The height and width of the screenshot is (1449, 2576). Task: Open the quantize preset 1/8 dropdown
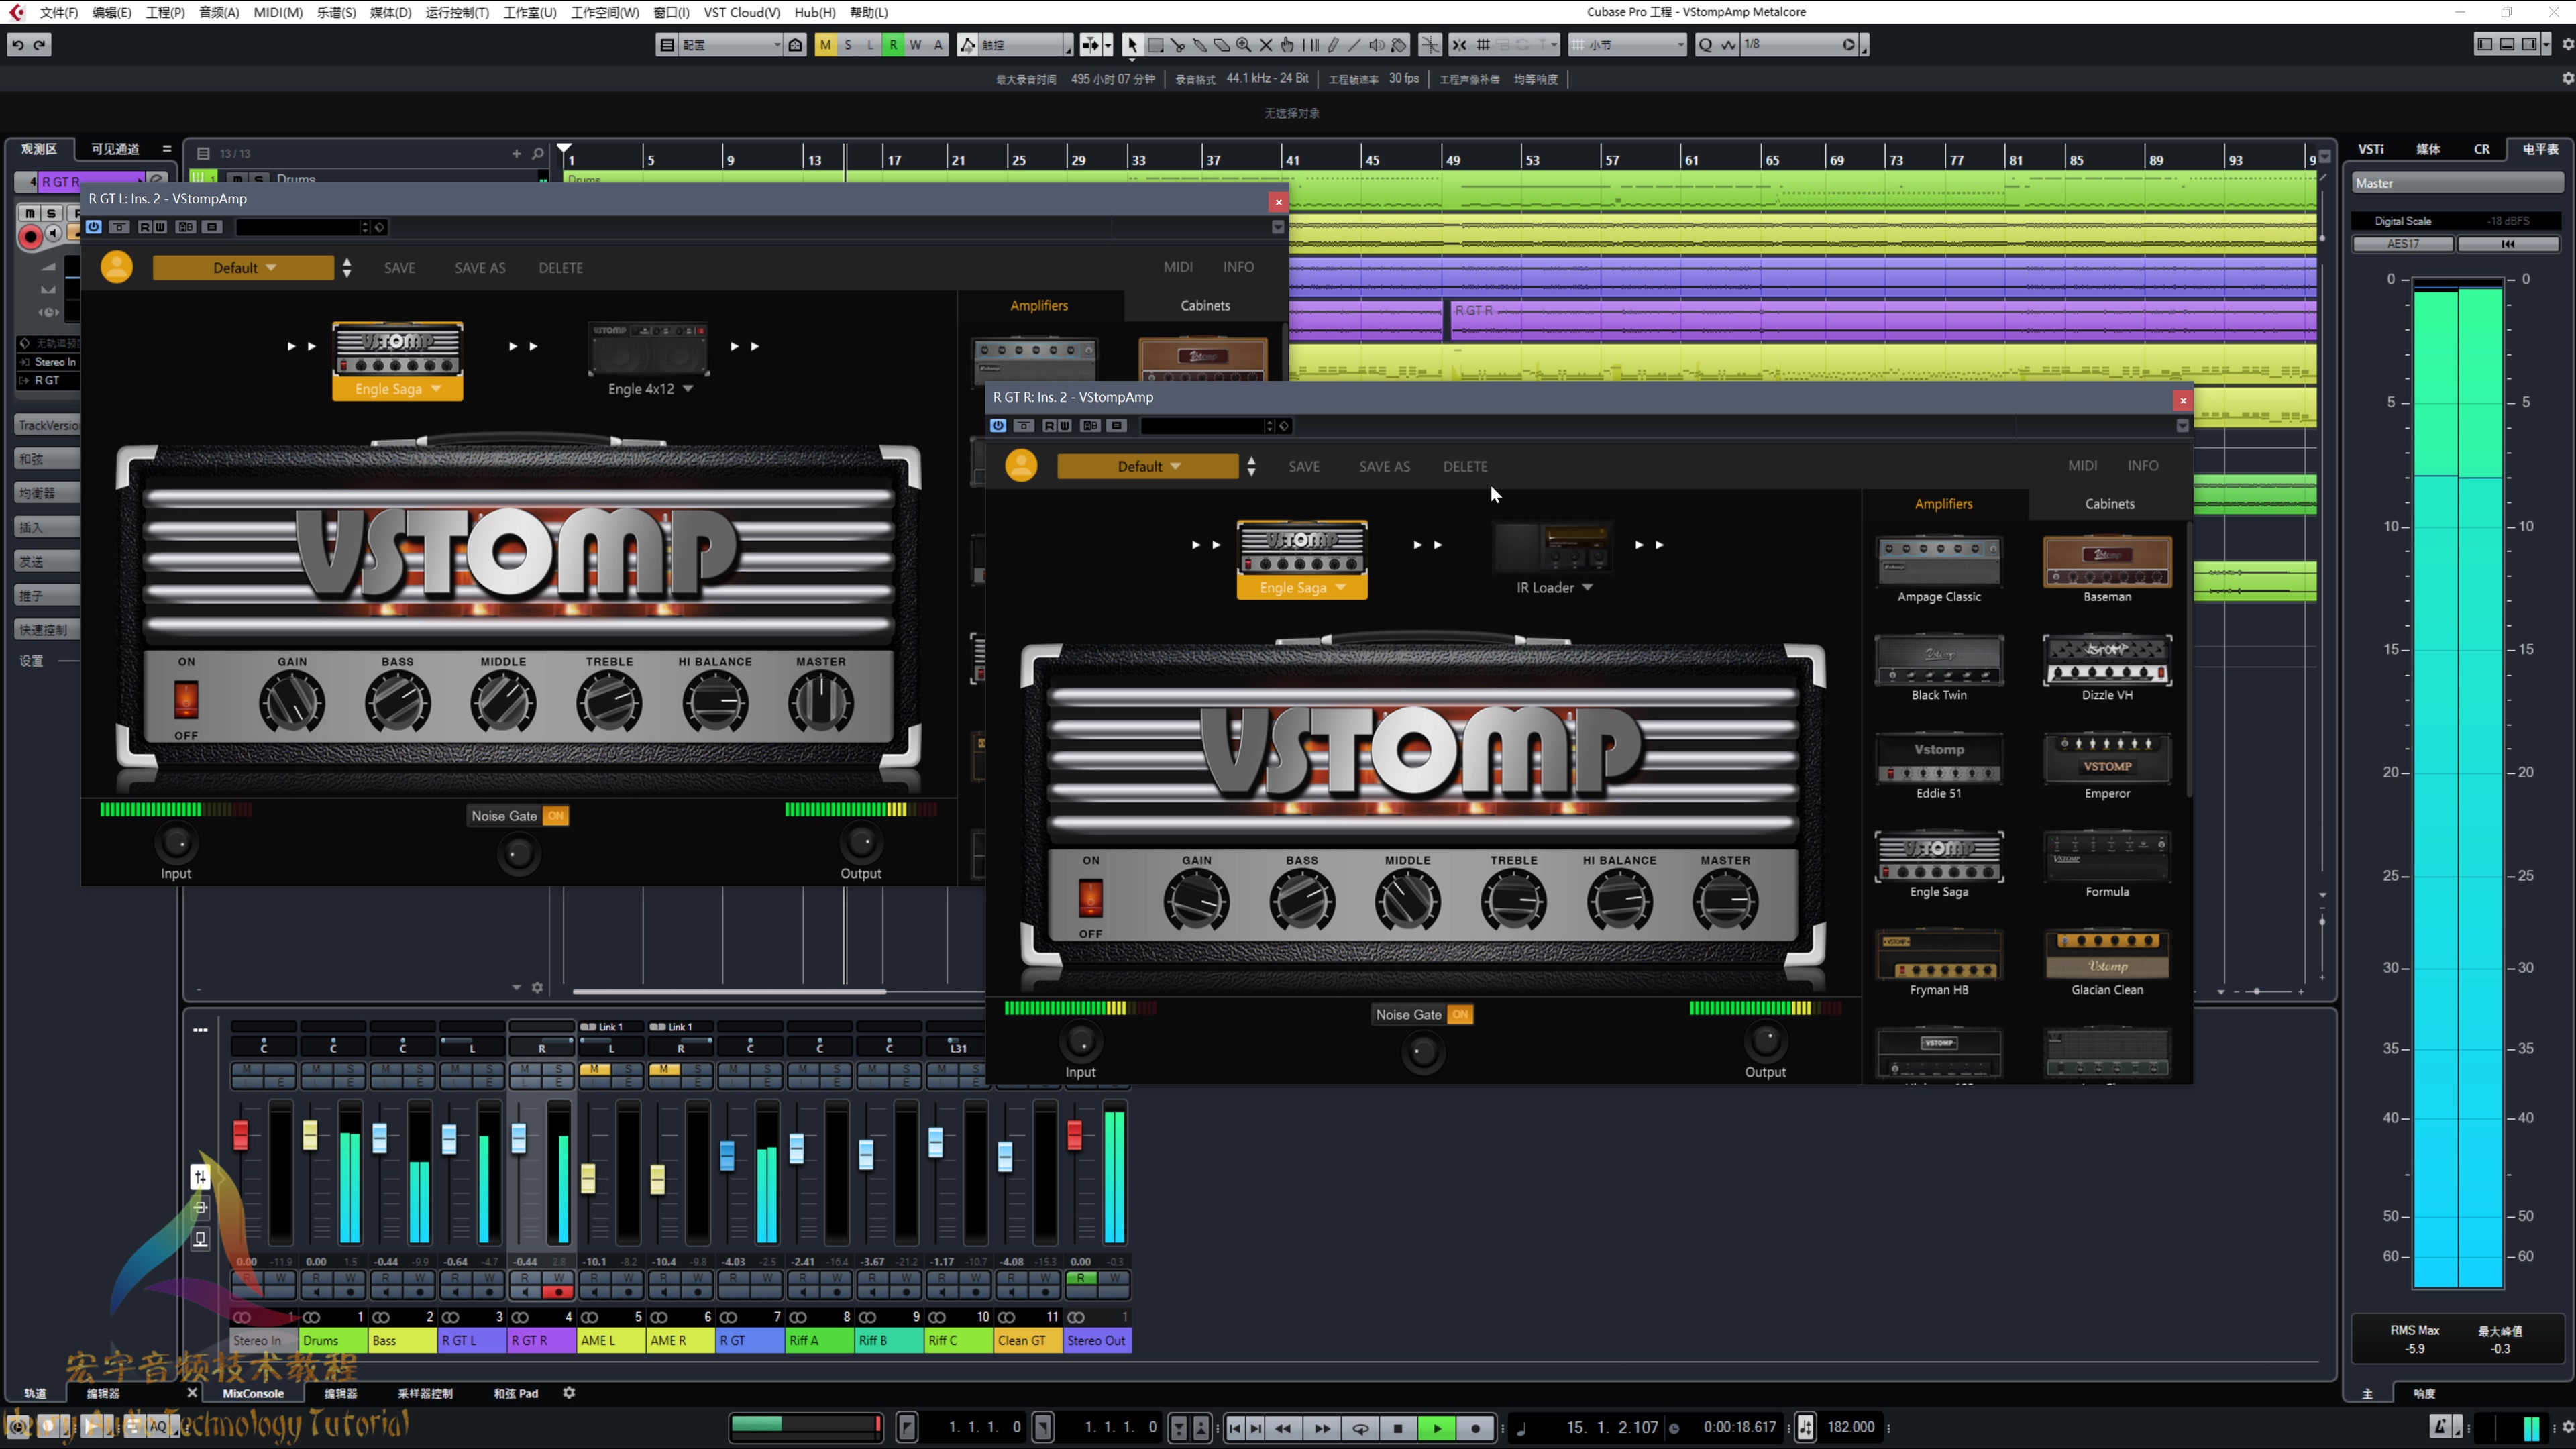[1799, 44]
